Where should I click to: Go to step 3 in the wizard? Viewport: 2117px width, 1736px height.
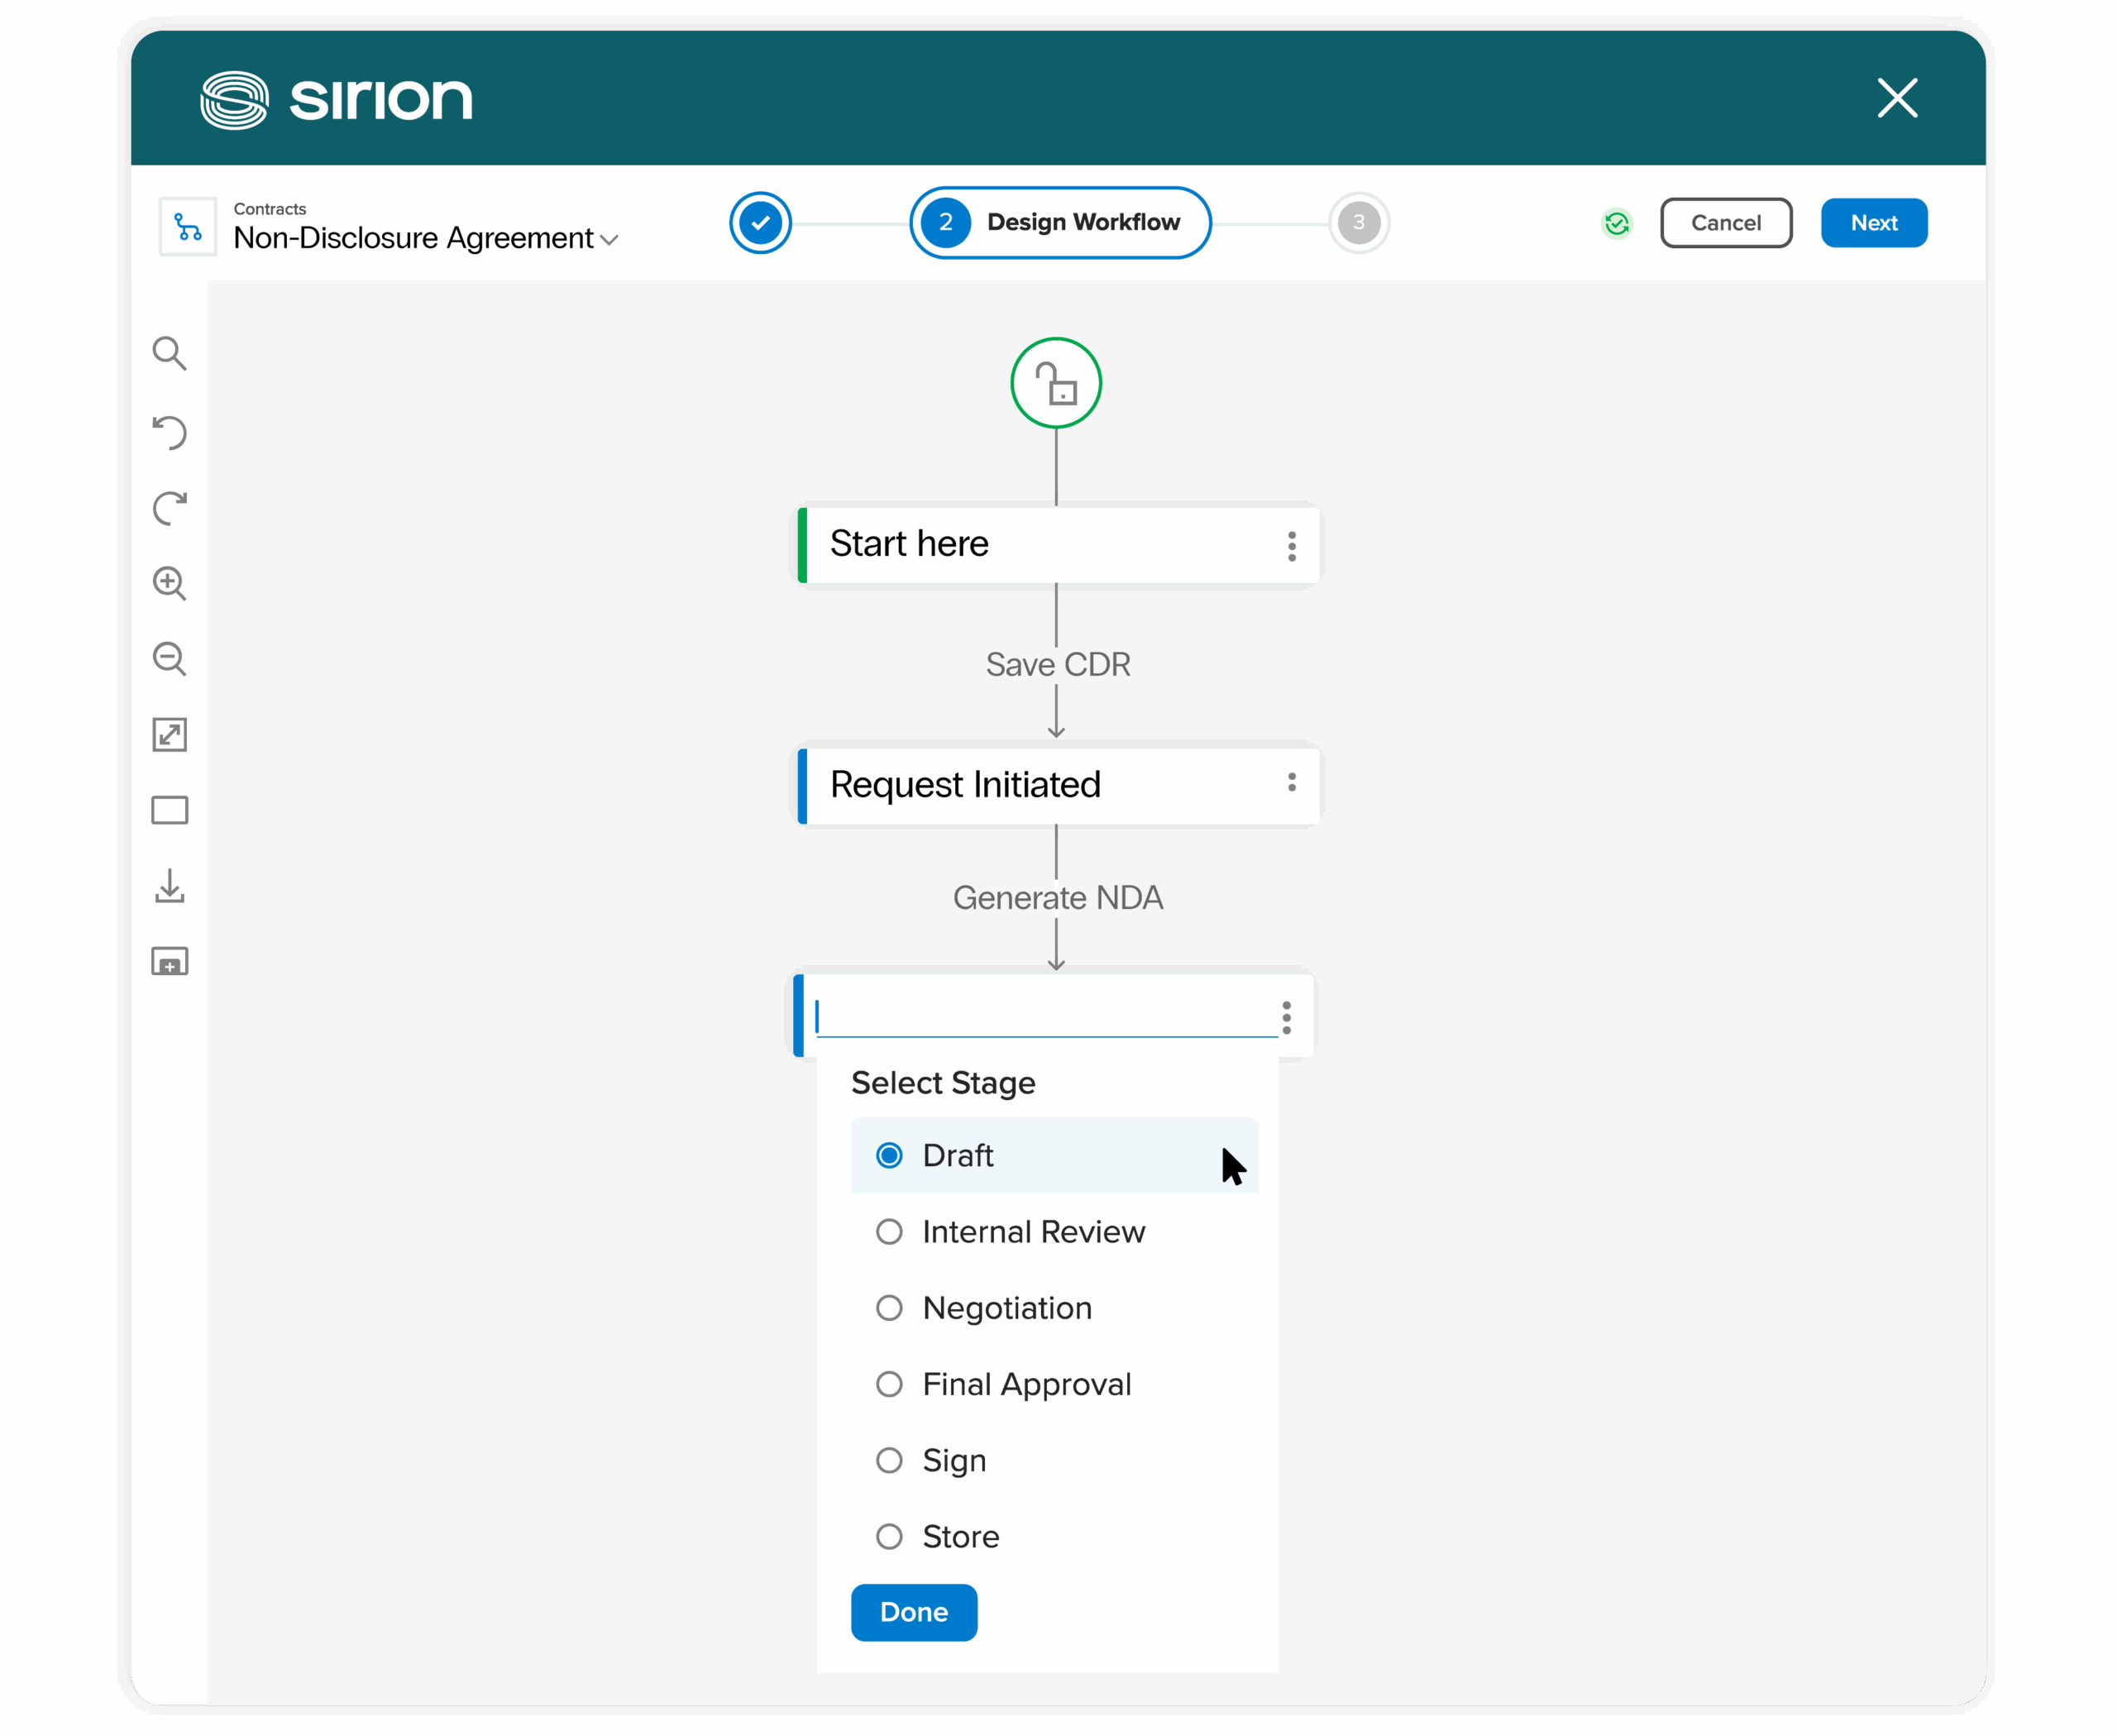(1358, 223)
